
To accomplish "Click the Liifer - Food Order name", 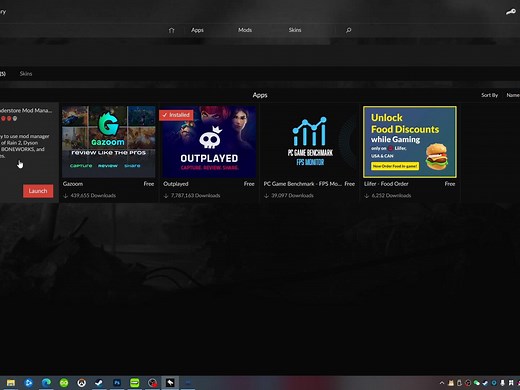I will pyautogui.click(x=386, y=184).
